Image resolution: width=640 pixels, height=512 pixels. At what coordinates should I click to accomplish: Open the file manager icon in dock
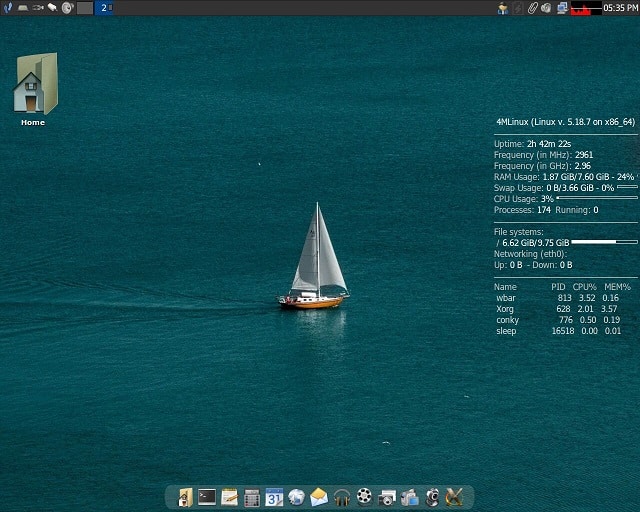point(185,497)
